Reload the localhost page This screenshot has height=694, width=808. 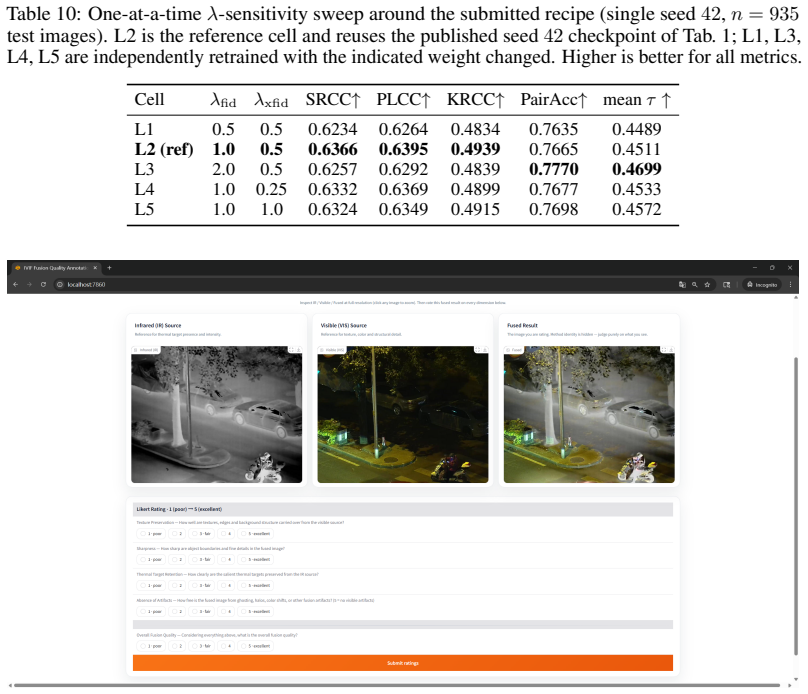43,284
